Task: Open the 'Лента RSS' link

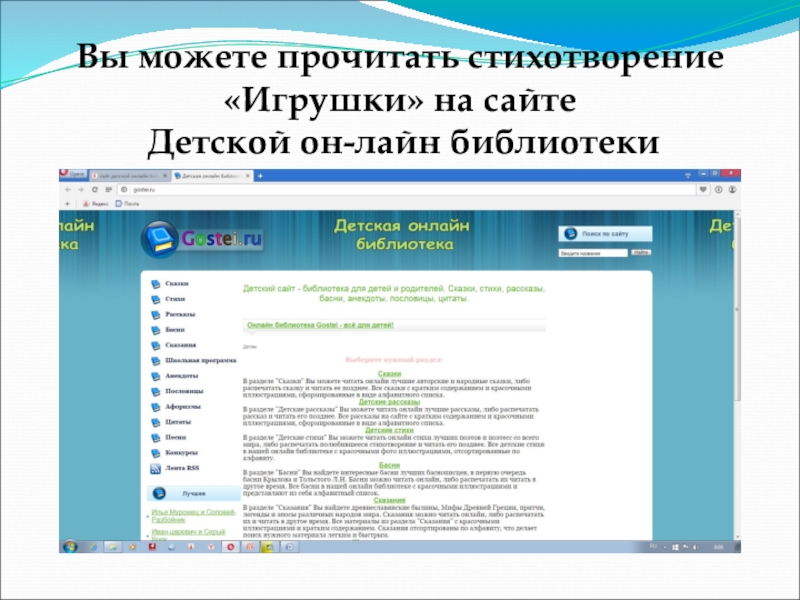Action: point(182,468)
